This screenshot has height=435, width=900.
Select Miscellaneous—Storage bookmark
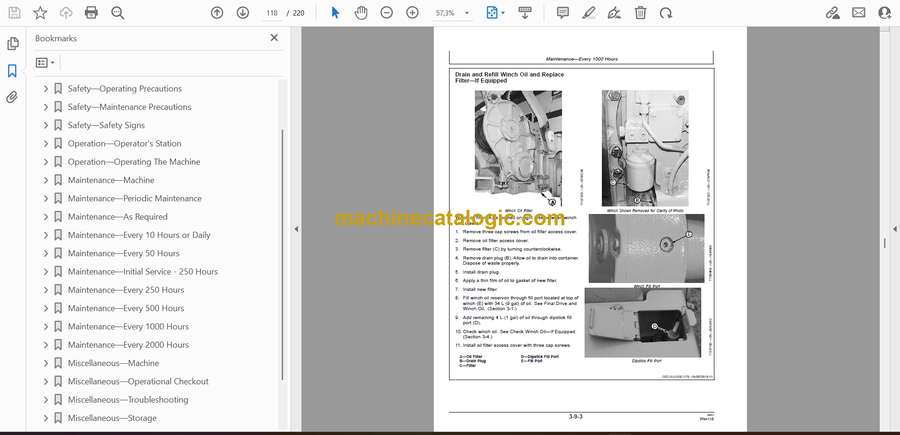click(112, 418)
